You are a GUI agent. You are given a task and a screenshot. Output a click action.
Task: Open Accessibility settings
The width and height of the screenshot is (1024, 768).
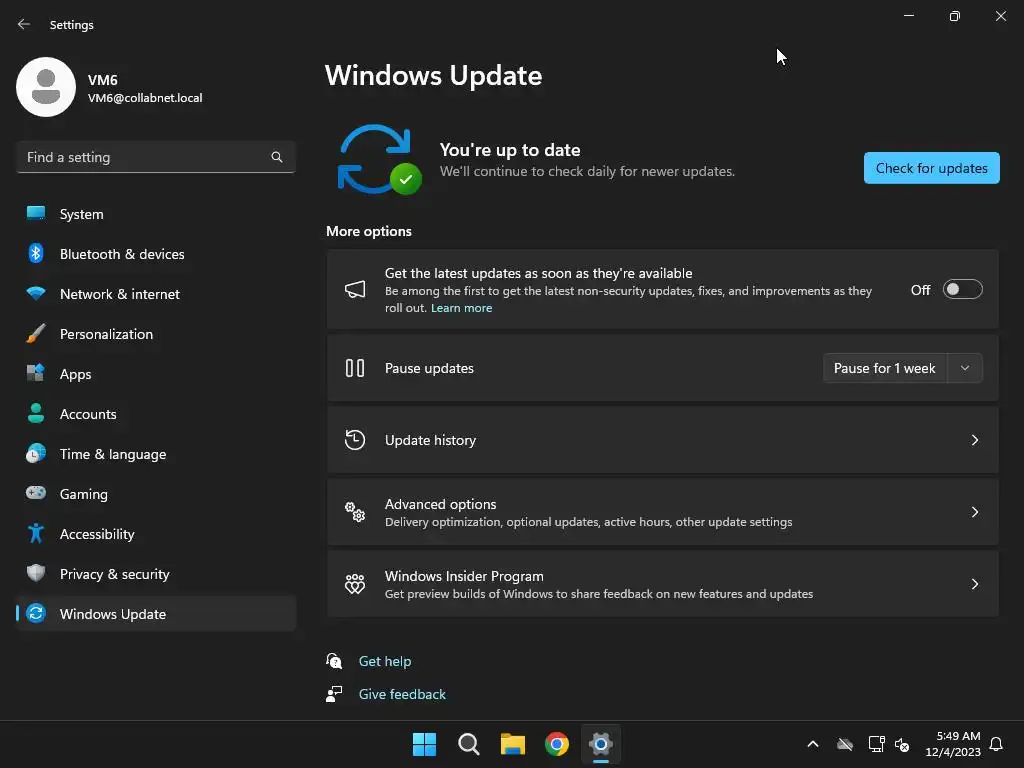pyautogui.click(x=156, y=534)
